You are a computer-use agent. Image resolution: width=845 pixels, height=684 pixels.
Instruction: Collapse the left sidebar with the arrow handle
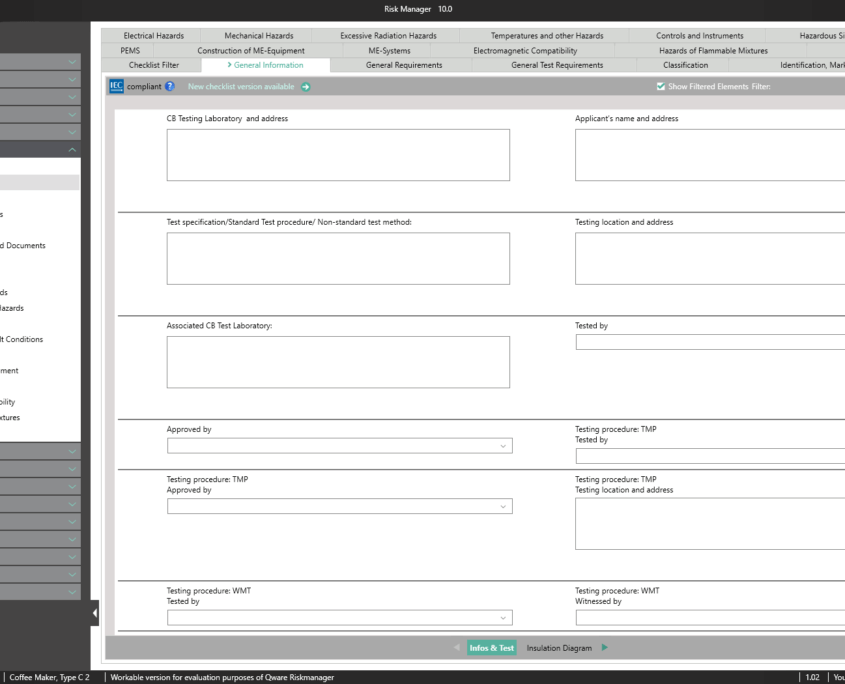pyautogui.click(x=96, y=613)
